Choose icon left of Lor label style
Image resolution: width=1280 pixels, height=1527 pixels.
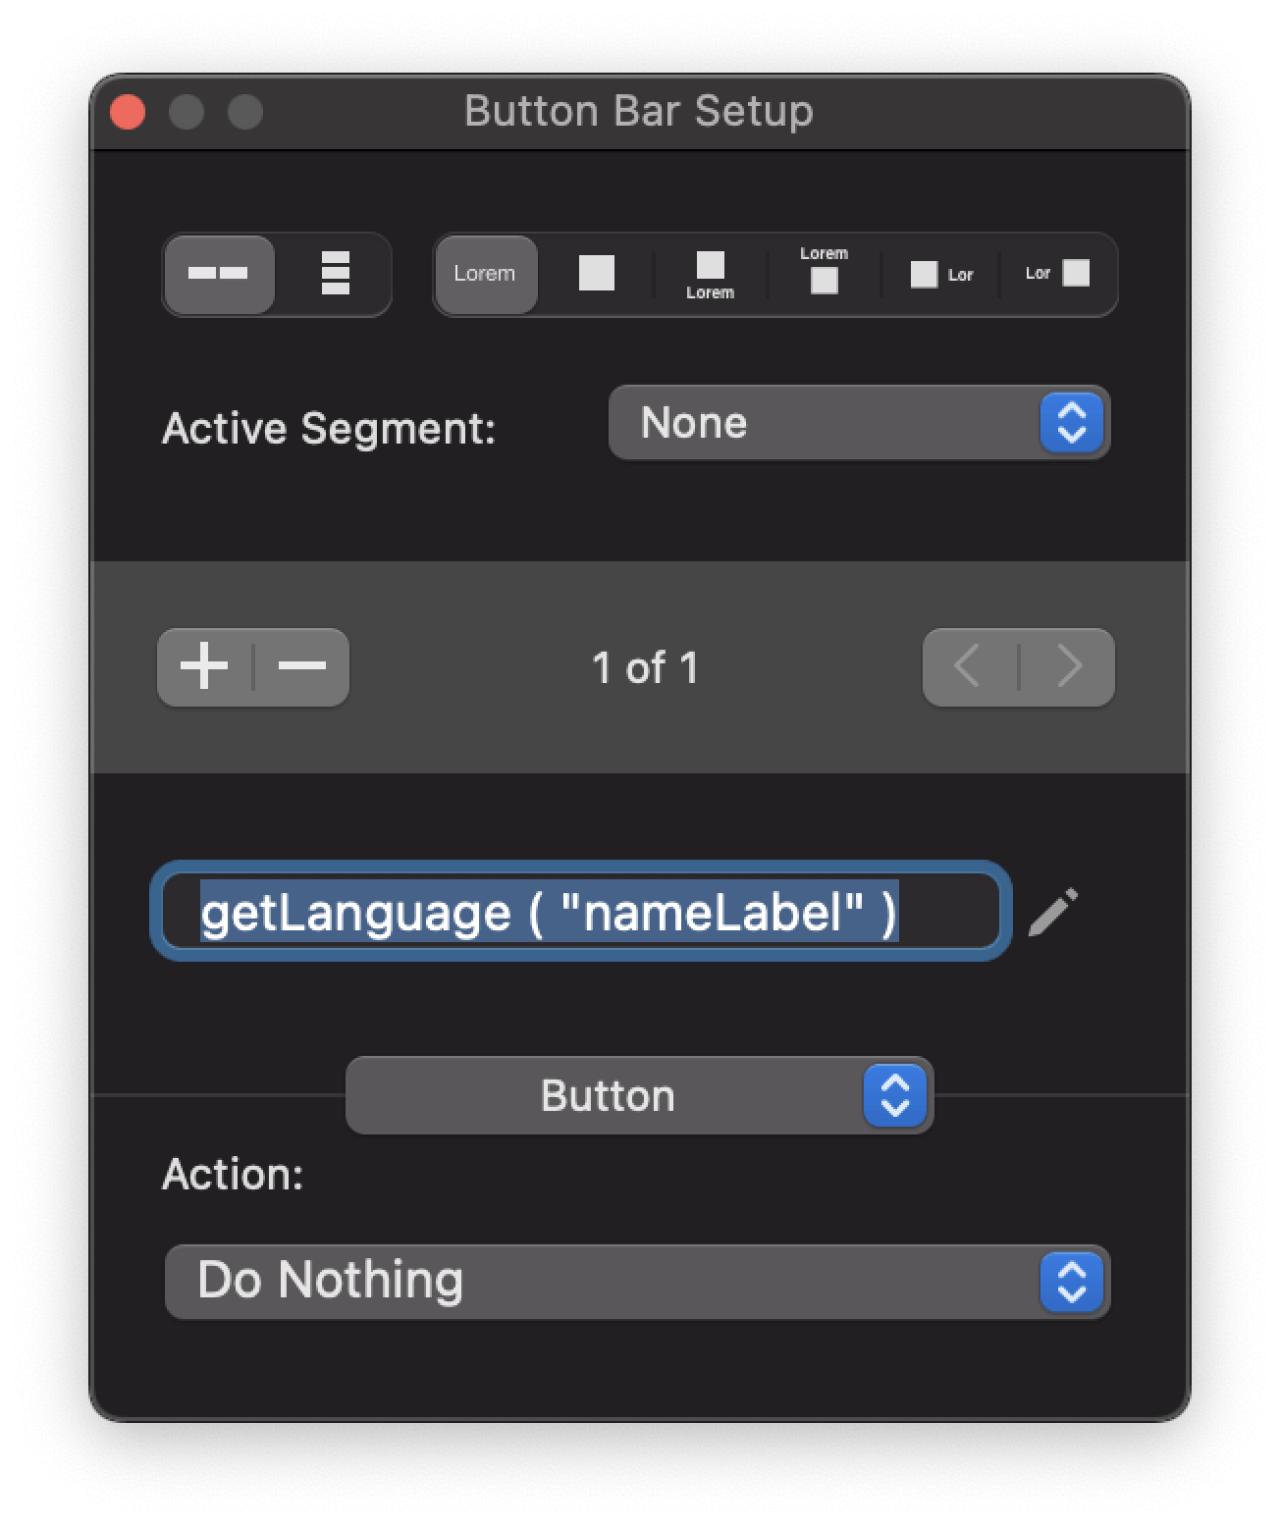(940, 274)
